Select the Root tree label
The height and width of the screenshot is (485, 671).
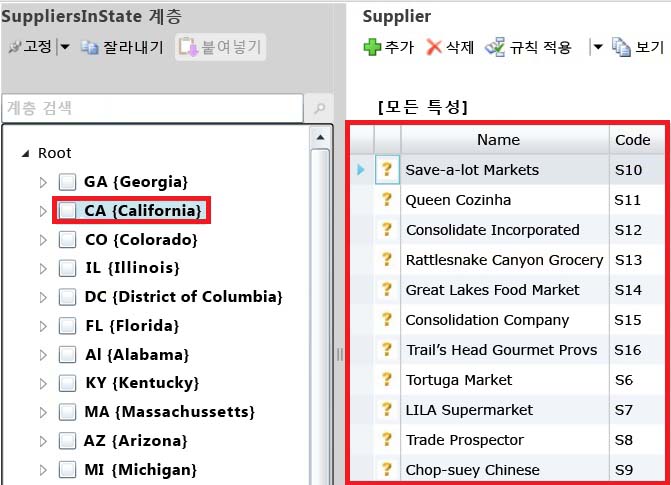(54, 153)
